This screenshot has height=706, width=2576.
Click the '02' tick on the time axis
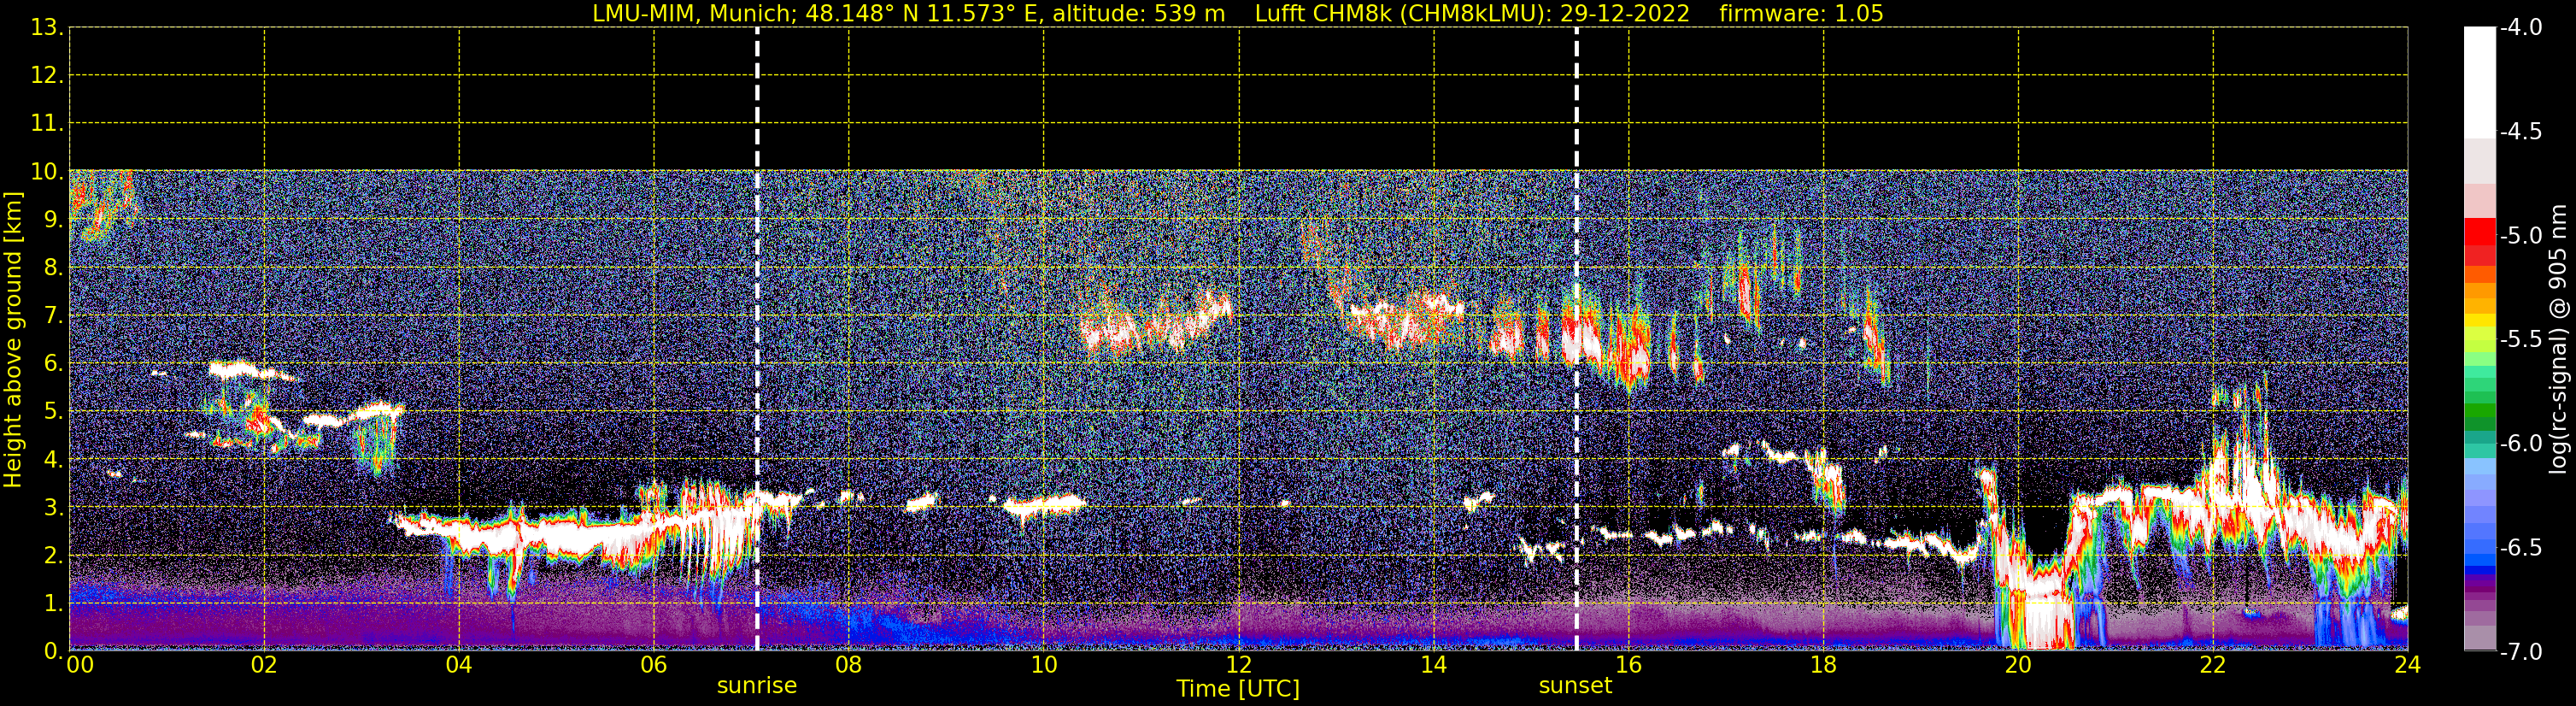tap(264, 665)
